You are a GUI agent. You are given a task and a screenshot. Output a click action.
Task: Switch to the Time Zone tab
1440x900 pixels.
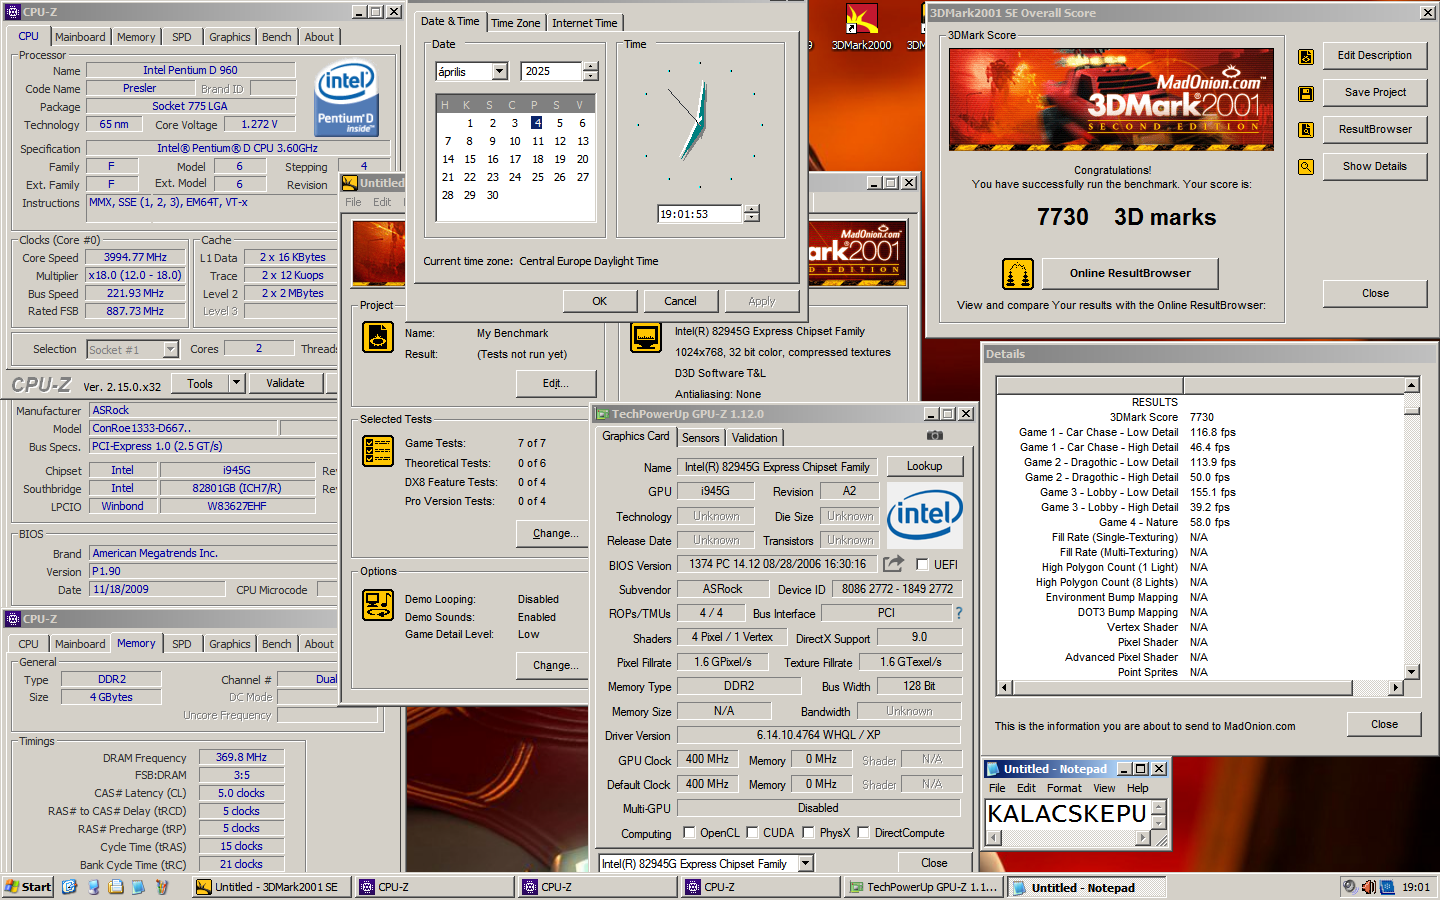pyautogui.click(x=515, y=23)
